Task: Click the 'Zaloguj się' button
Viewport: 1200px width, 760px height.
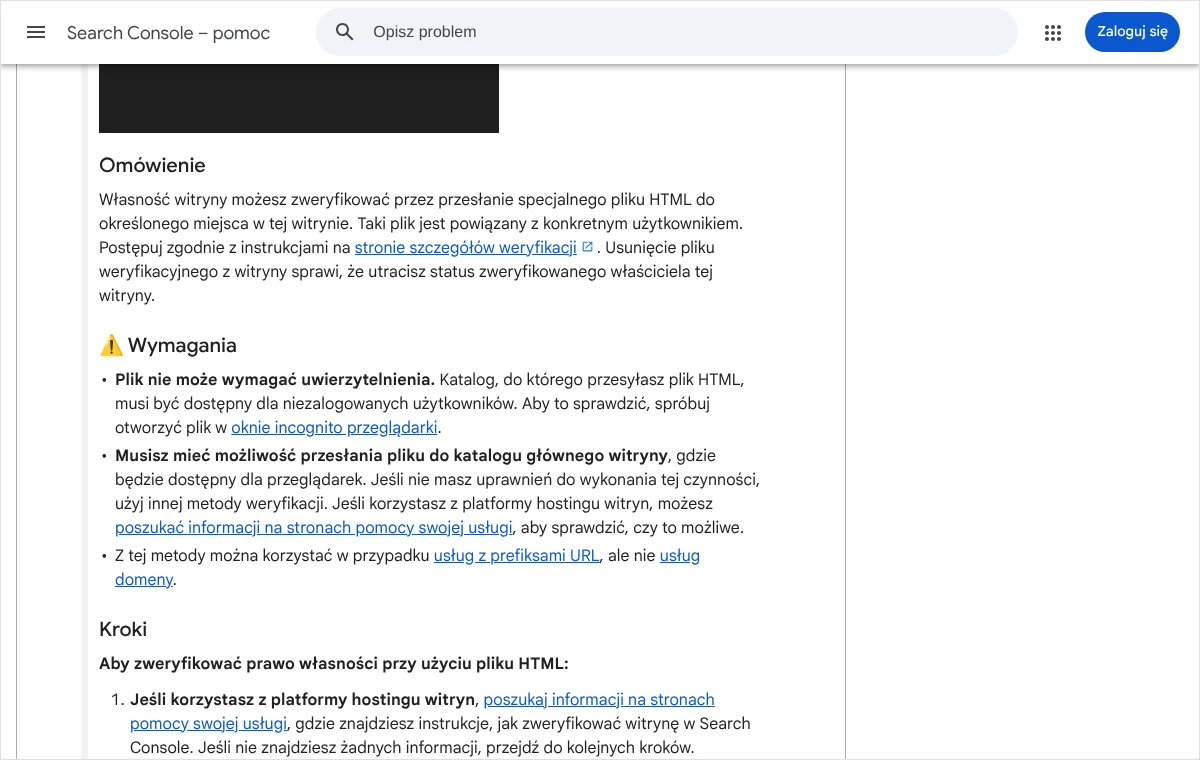Action: point(1132,32)
